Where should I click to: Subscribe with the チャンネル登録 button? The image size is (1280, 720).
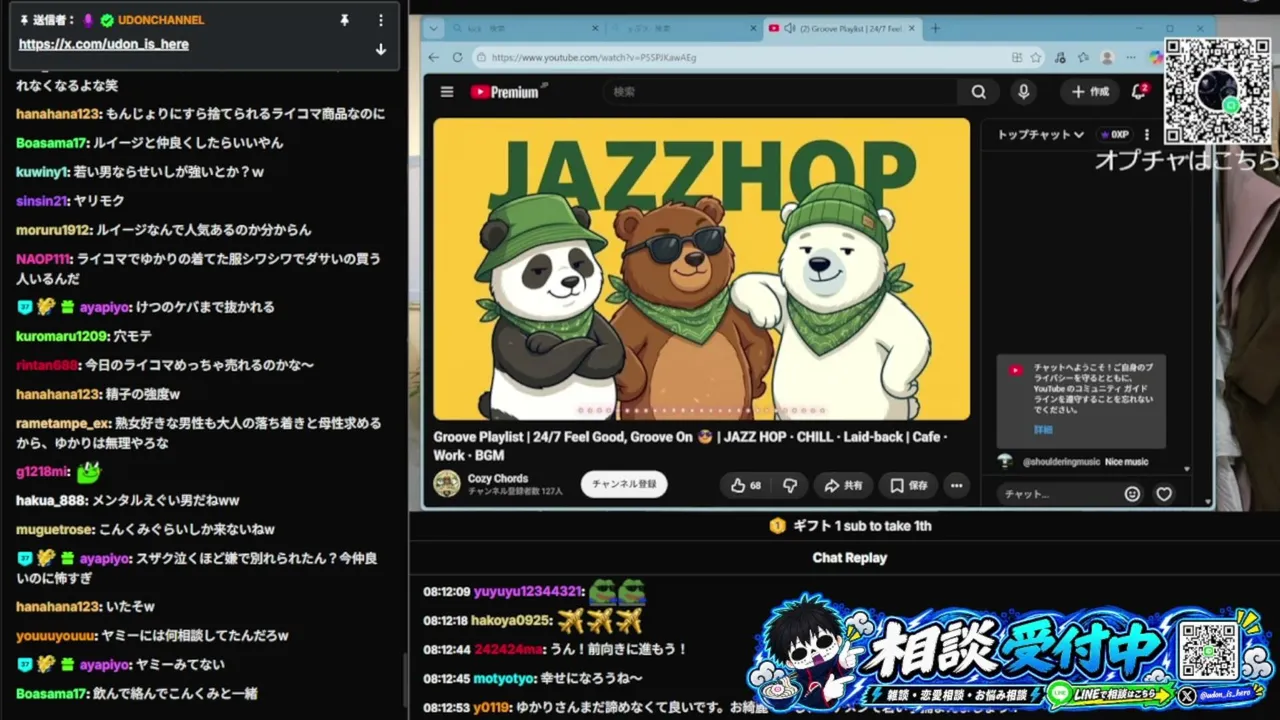click(624, 484)
